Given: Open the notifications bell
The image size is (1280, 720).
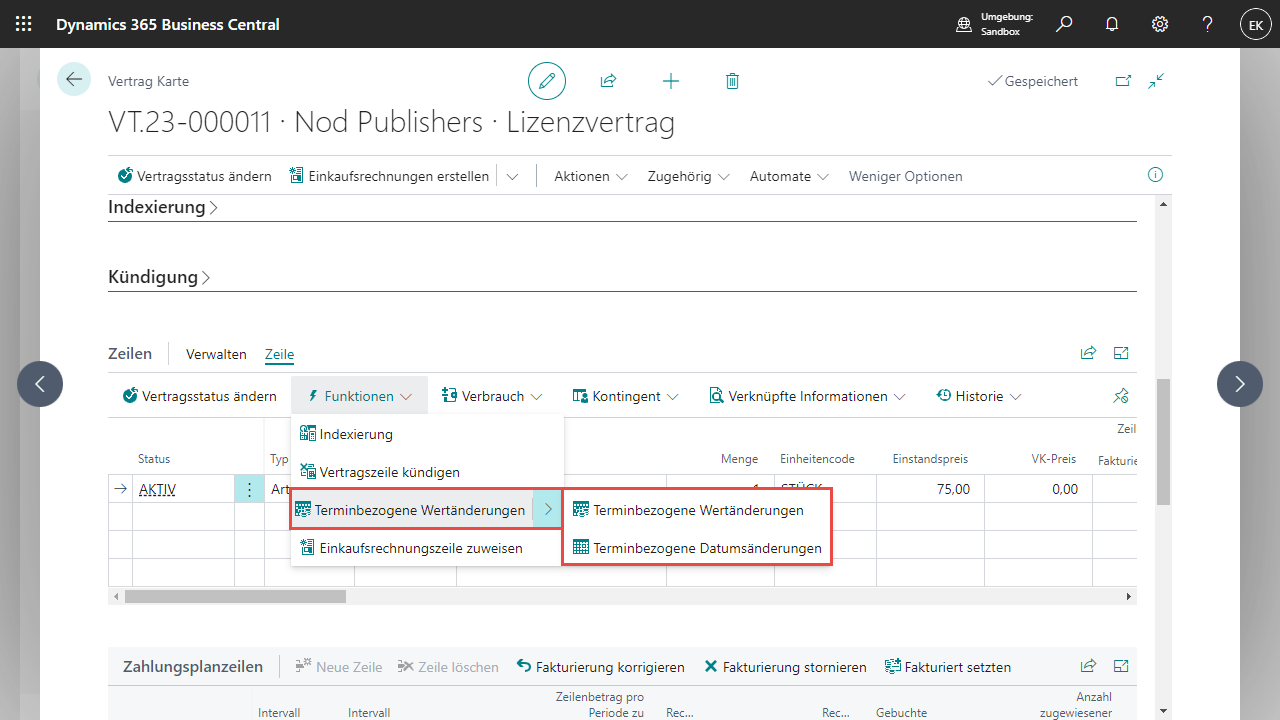Looking at the screenshot, I should (1112, 24).
